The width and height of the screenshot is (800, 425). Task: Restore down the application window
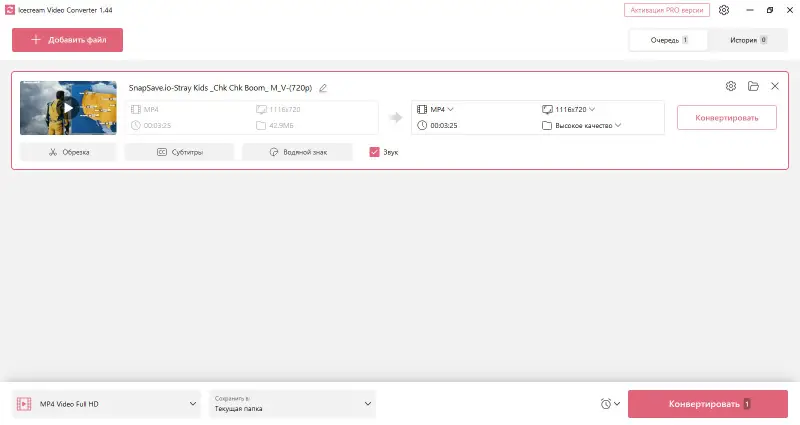(770, 10)
